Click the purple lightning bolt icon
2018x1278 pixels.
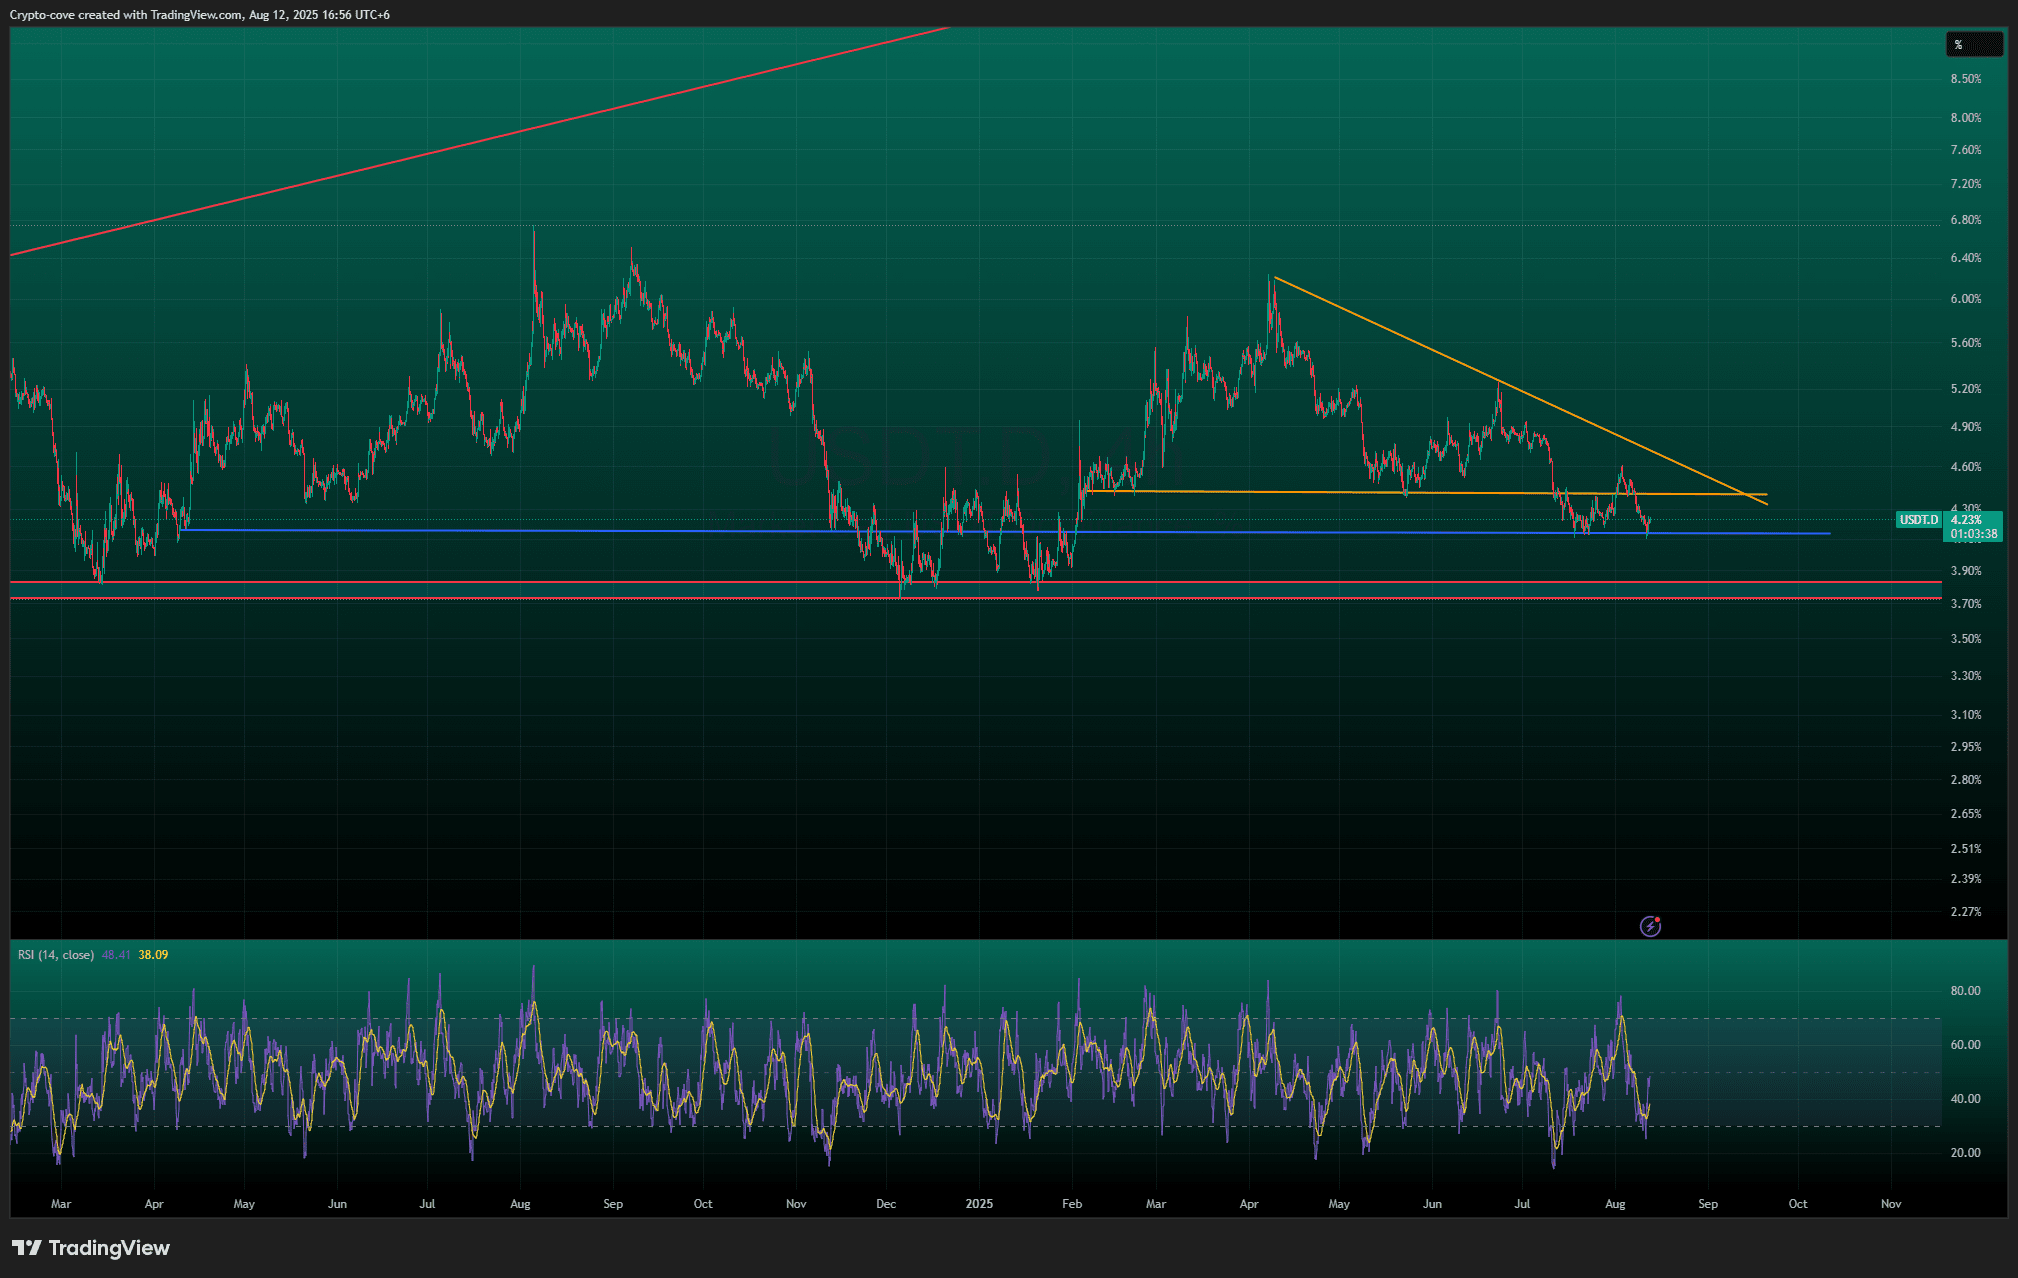click(1651, 926)
